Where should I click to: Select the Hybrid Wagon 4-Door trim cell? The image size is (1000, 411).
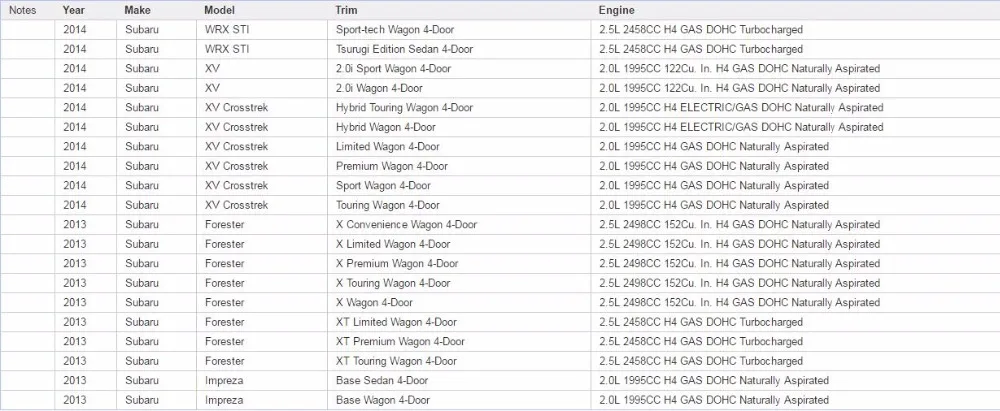460,127
